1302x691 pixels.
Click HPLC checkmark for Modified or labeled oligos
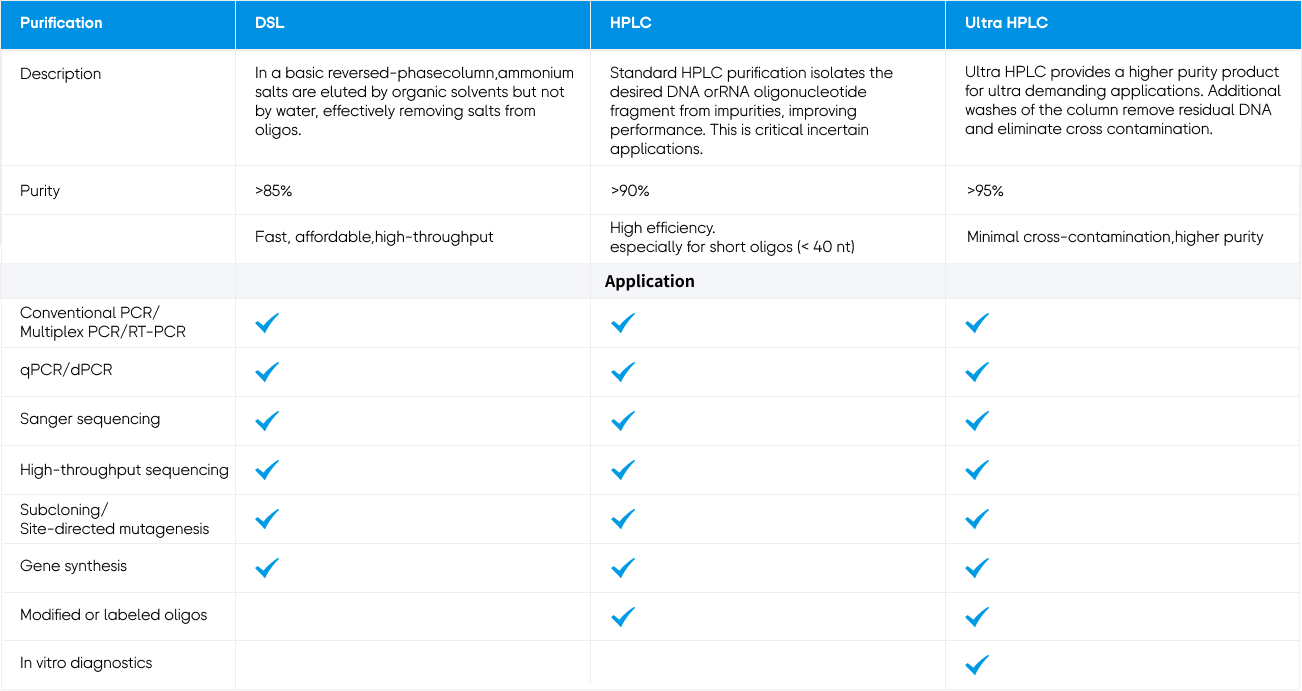coord(623,616)
